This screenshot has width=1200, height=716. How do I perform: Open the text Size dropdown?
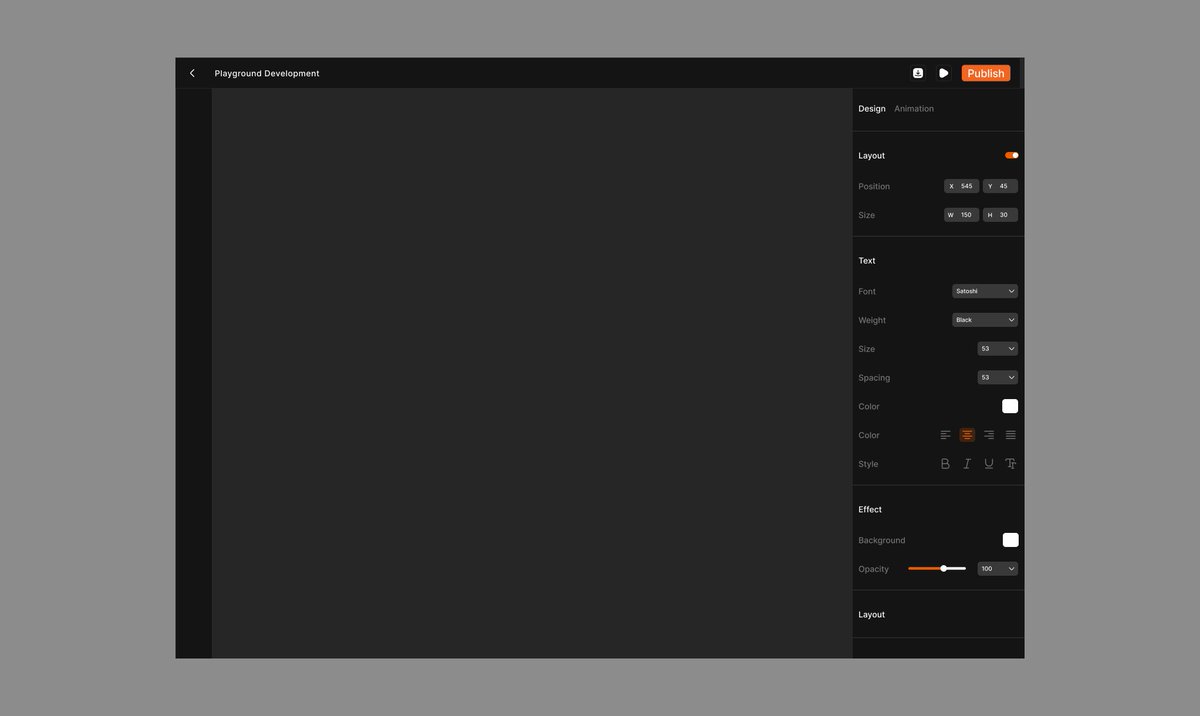(998, 349)
